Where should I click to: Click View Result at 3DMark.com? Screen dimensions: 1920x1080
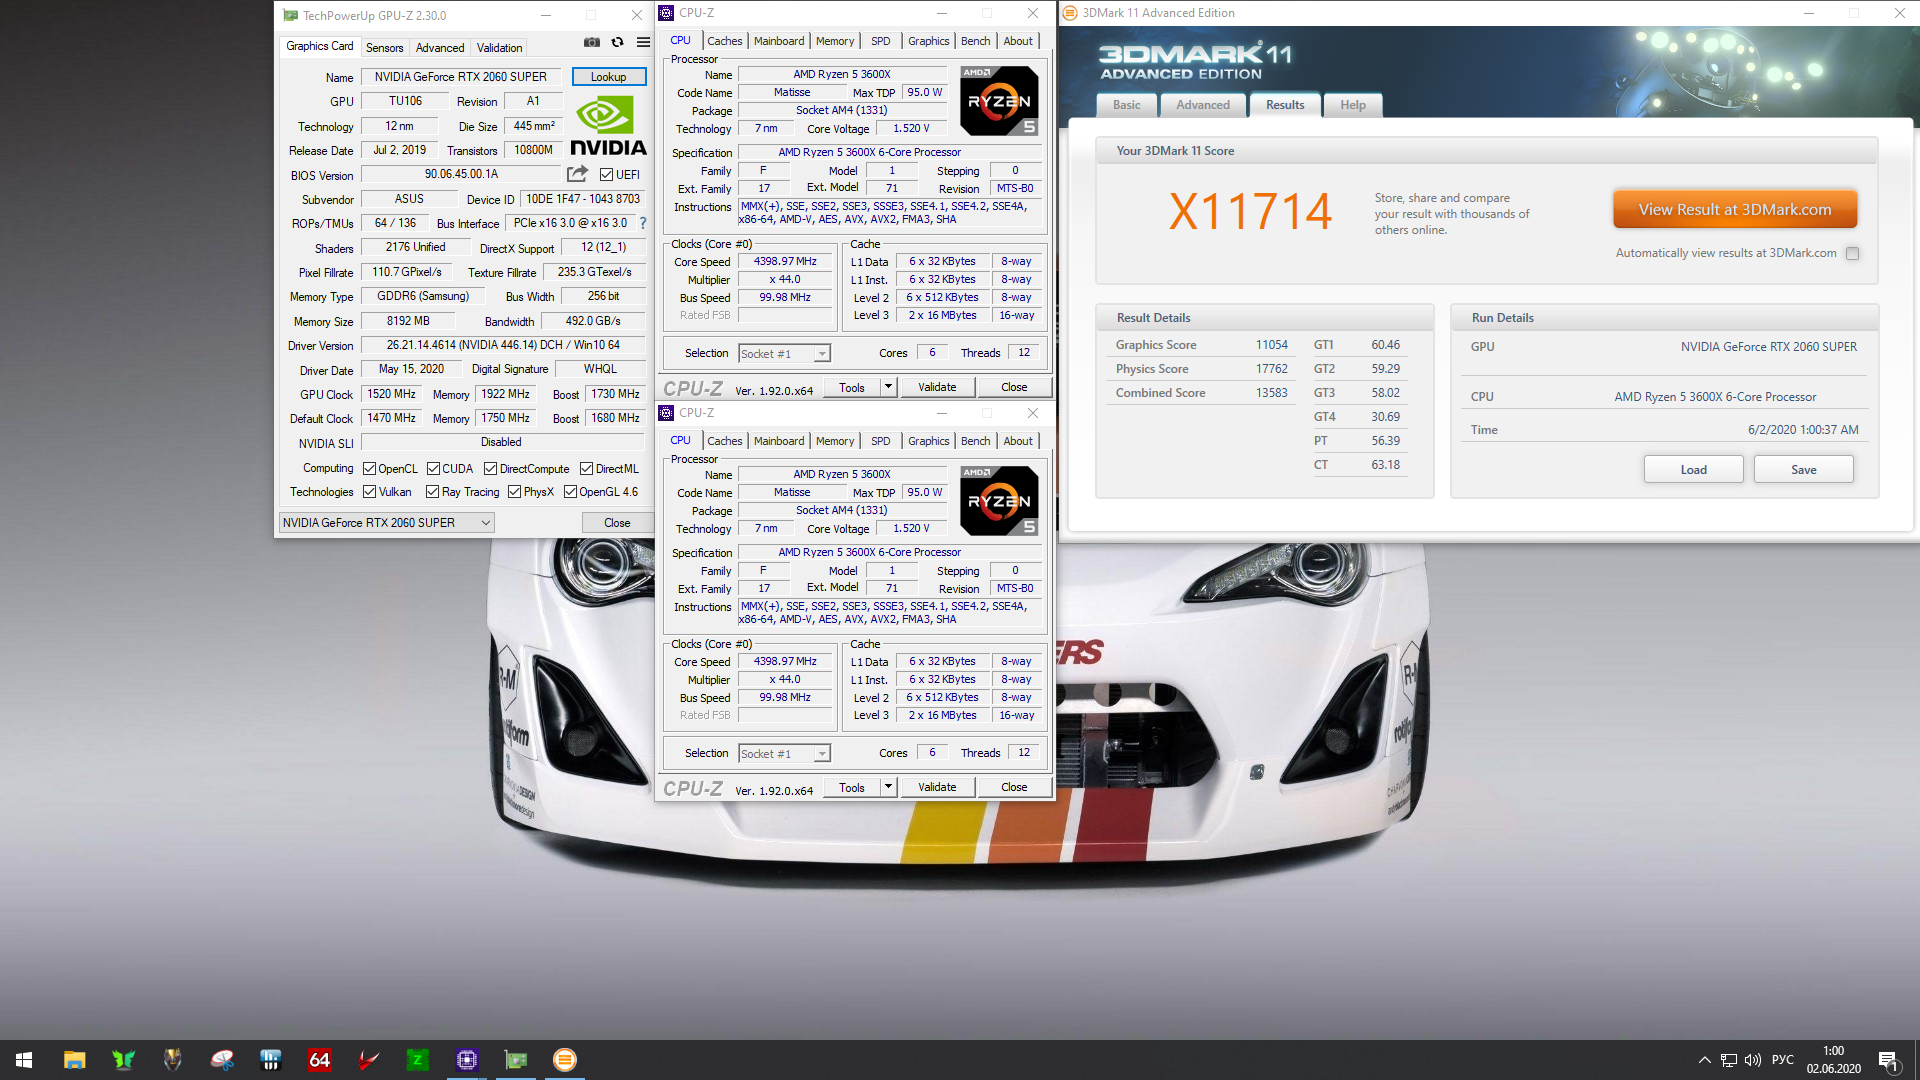tap(1735, 210)
